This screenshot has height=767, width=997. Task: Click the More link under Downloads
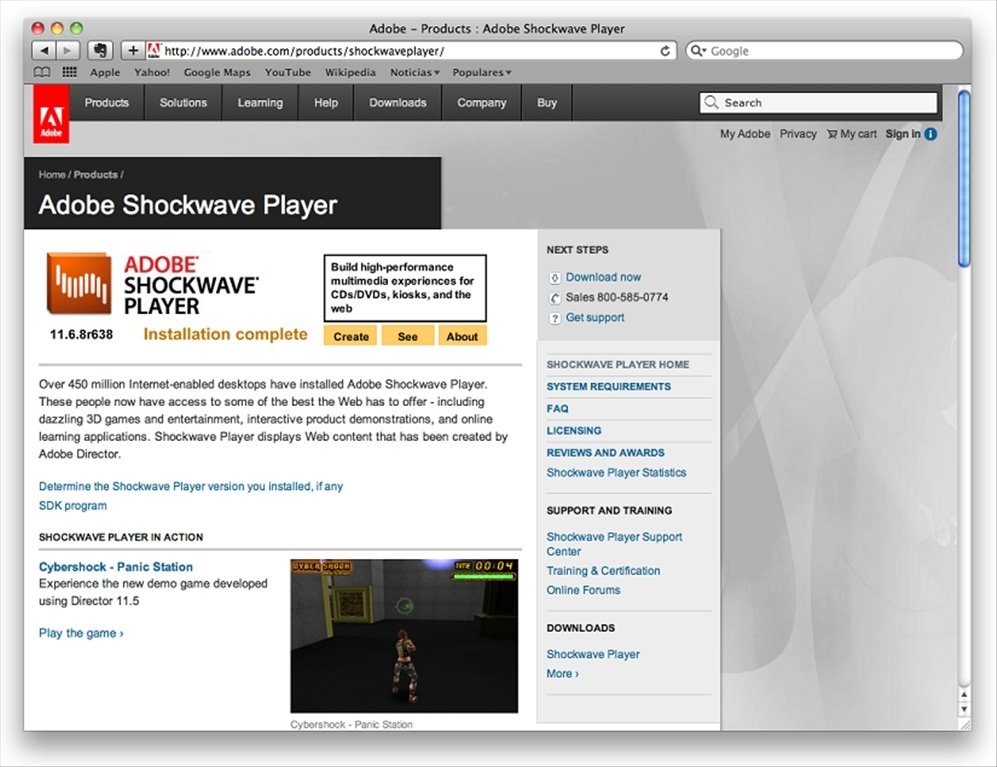tap(562, 674)
